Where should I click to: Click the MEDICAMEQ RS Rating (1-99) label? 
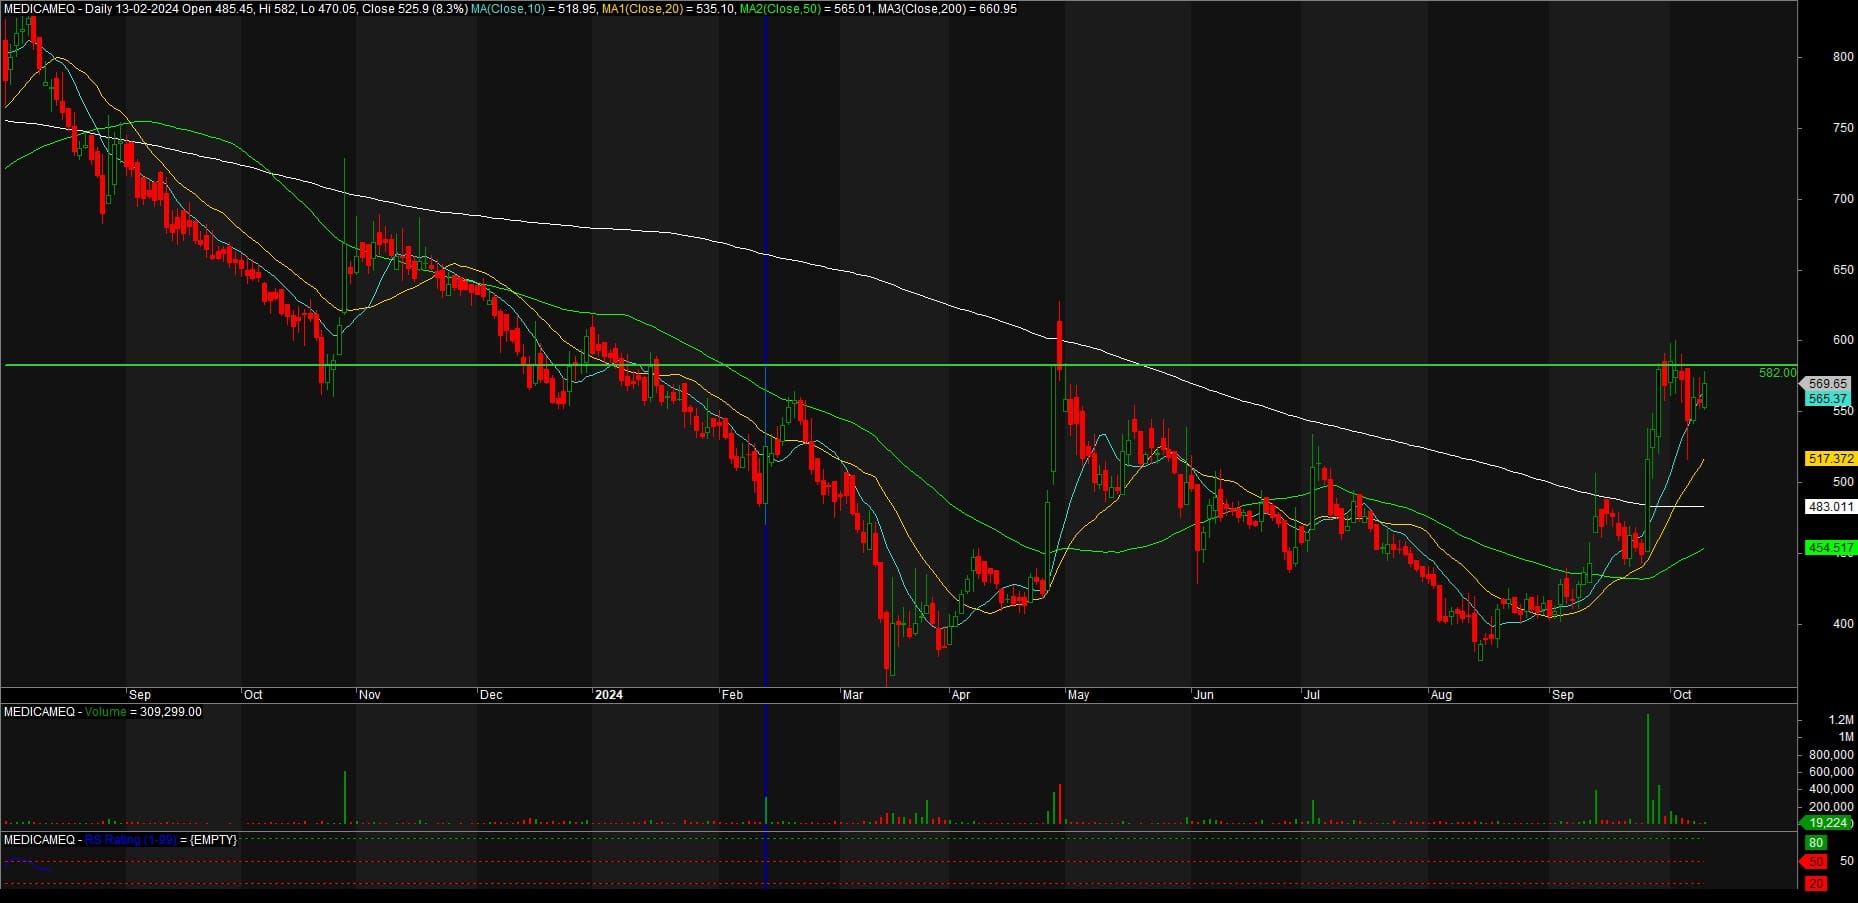[120, 840]
